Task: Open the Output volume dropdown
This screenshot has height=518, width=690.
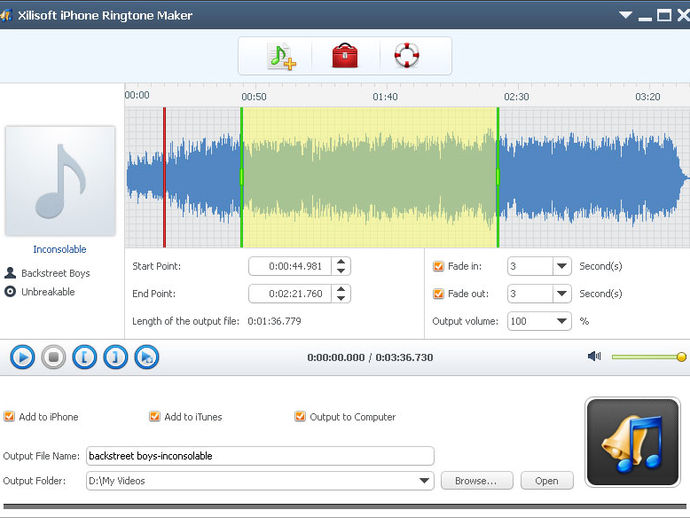Action: (x=562, y=321)
